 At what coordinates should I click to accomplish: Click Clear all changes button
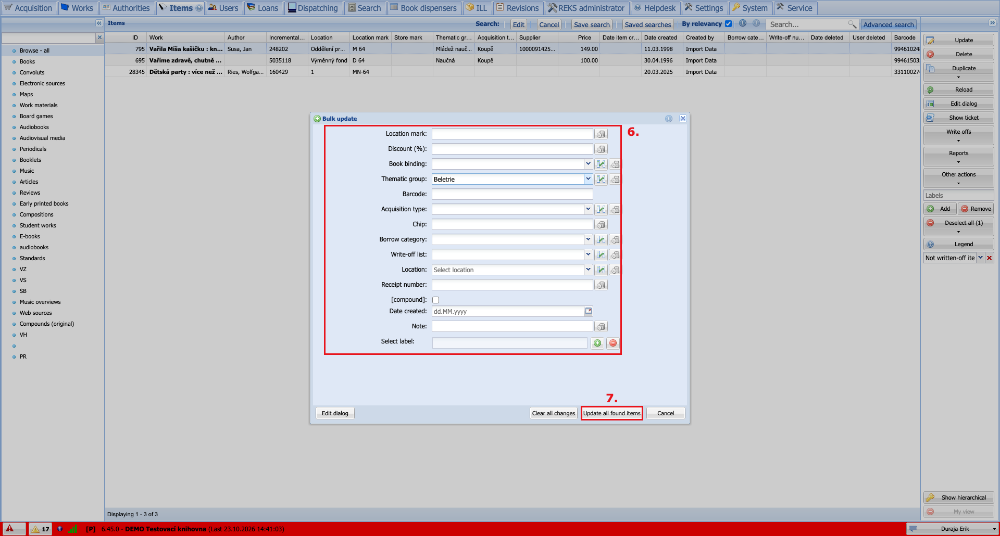554,413
